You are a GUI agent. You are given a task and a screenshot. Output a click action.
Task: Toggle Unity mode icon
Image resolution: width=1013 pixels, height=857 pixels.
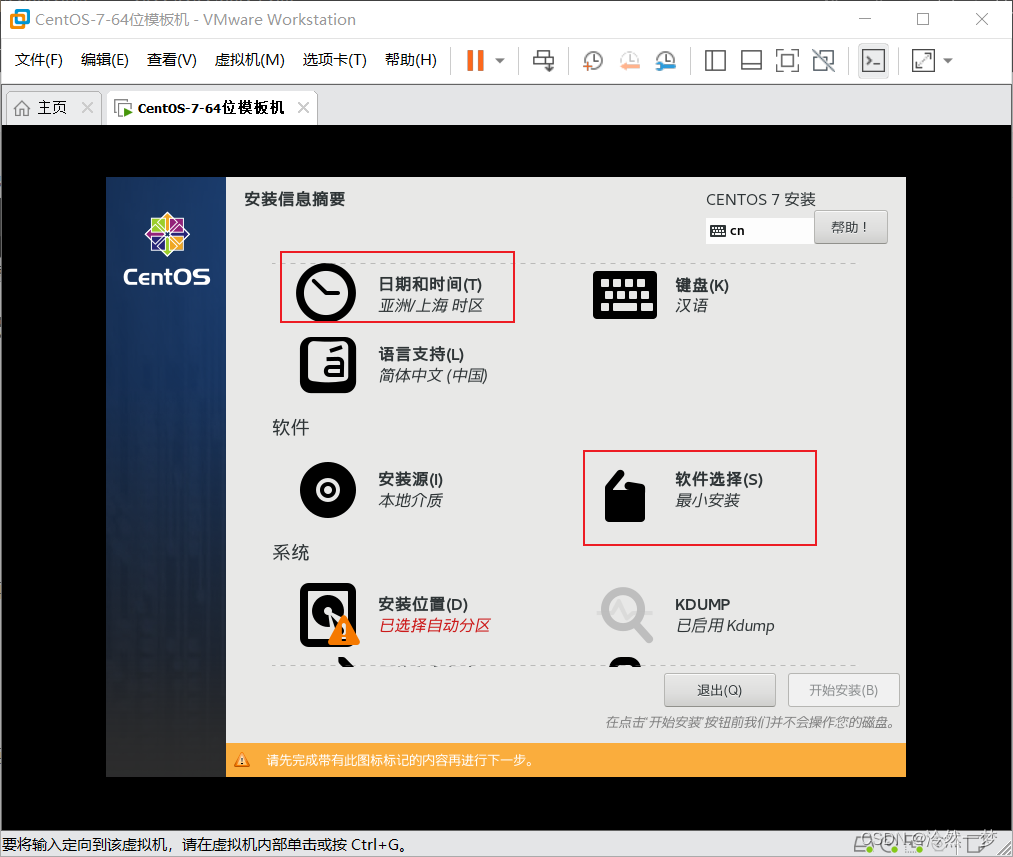point(823,61)
